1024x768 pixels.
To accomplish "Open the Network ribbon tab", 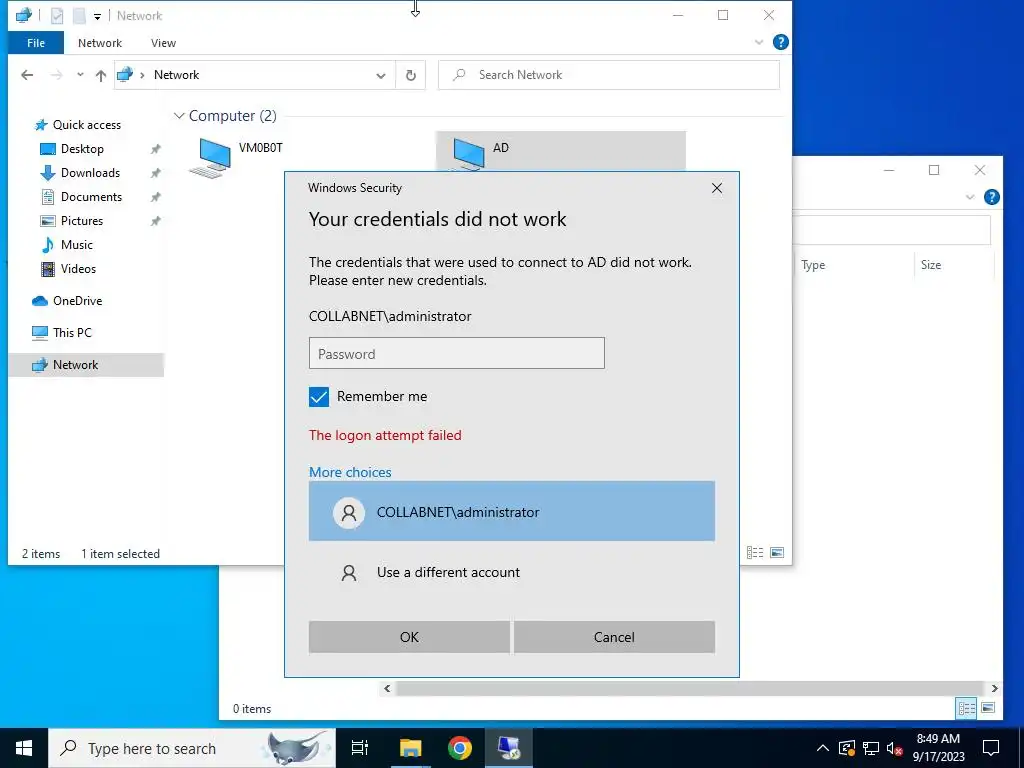I will 100,43.
